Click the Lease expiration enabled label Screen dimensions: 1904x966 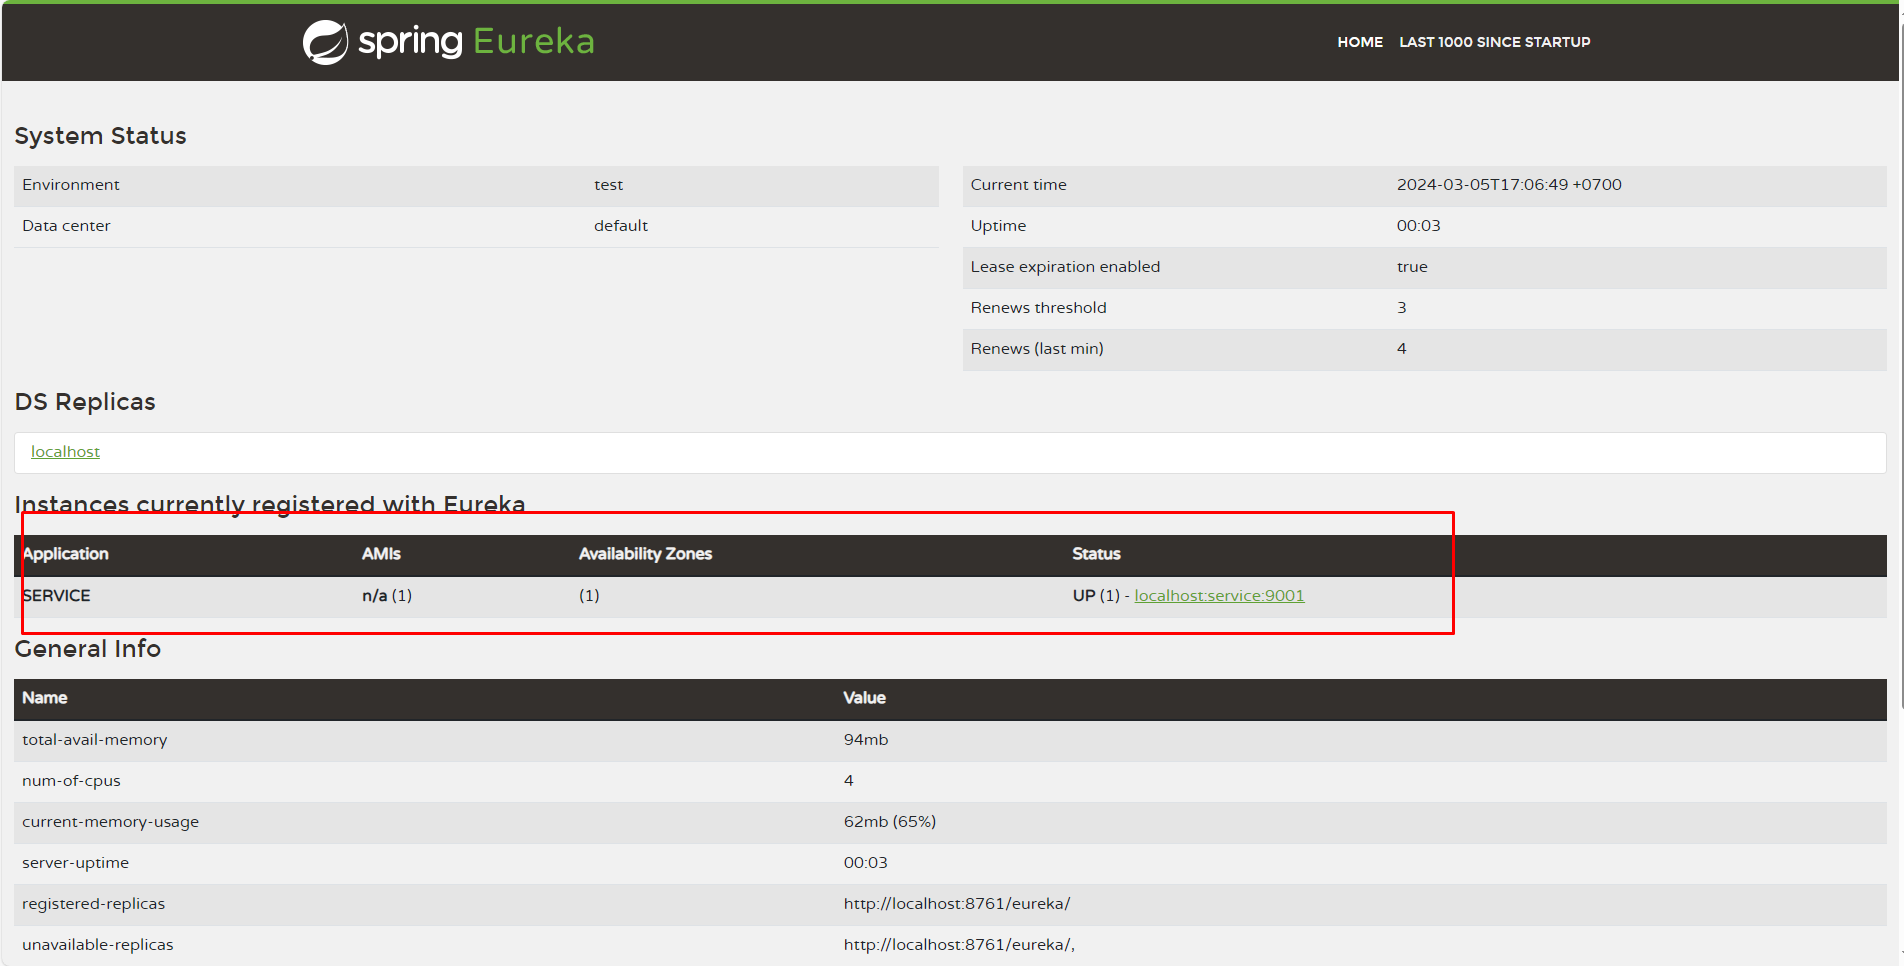point(1065,267)
